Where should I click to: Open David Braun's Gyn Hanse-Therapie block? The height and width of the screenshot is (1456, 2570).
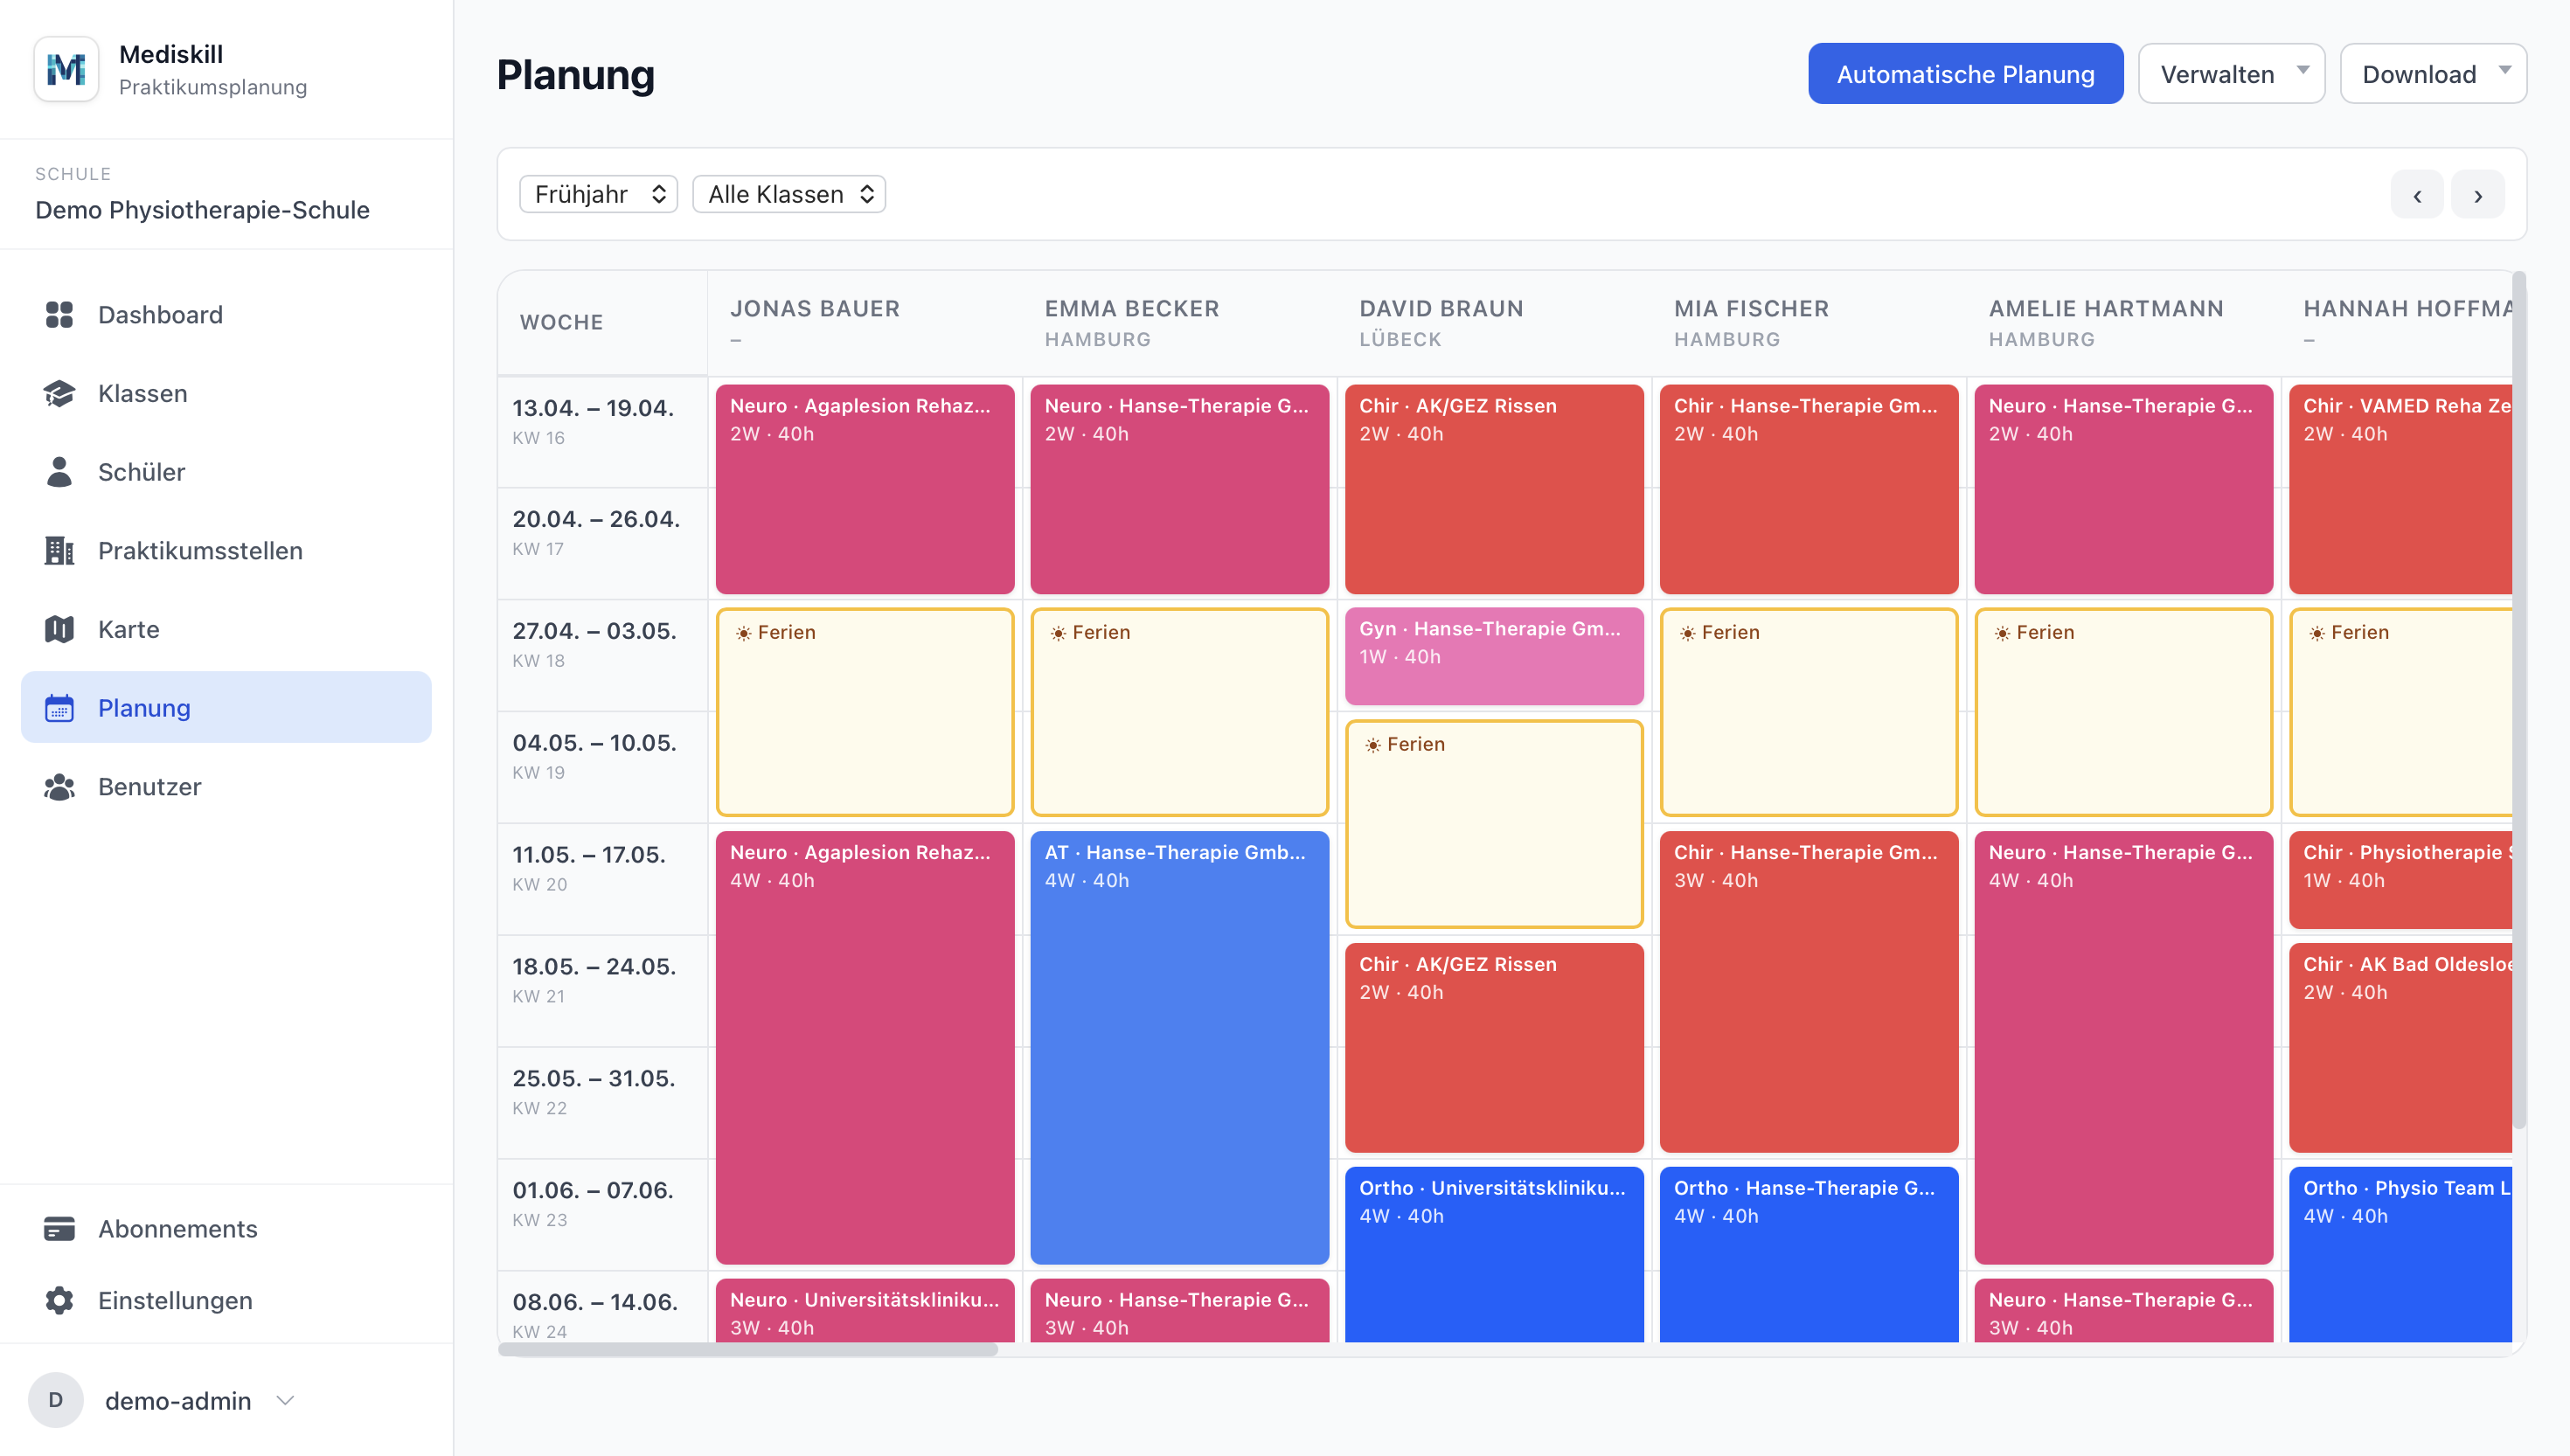pos(1493,656)
